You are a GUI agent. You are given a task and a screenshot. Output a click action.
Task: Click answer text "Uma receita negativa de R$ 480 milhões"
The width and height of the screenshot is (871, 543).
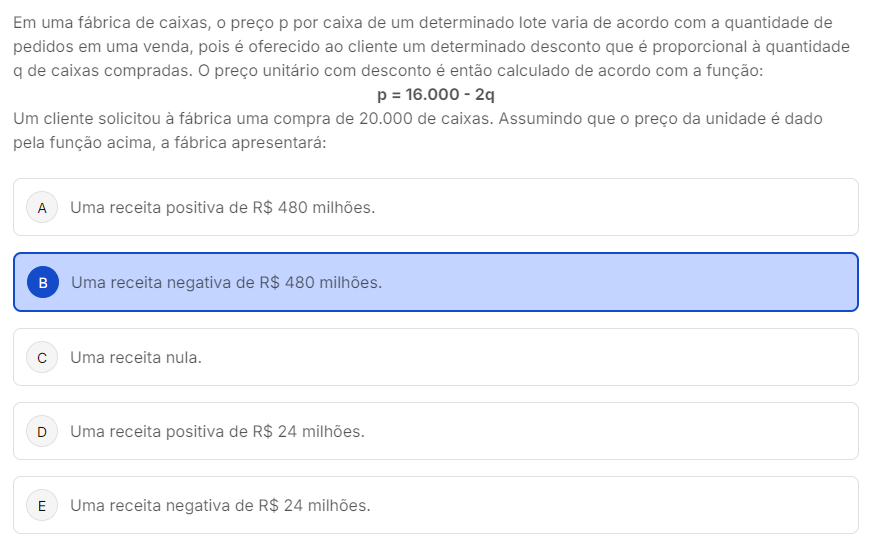click(226, 283)
